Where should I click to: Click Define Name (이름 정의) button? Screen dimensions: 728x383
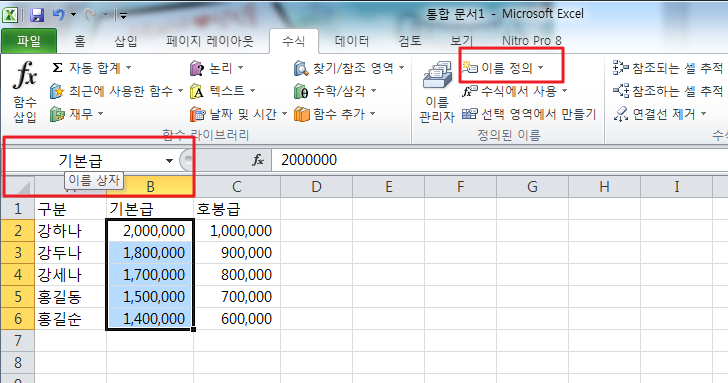pyautogui.click(x=502, y=68)
